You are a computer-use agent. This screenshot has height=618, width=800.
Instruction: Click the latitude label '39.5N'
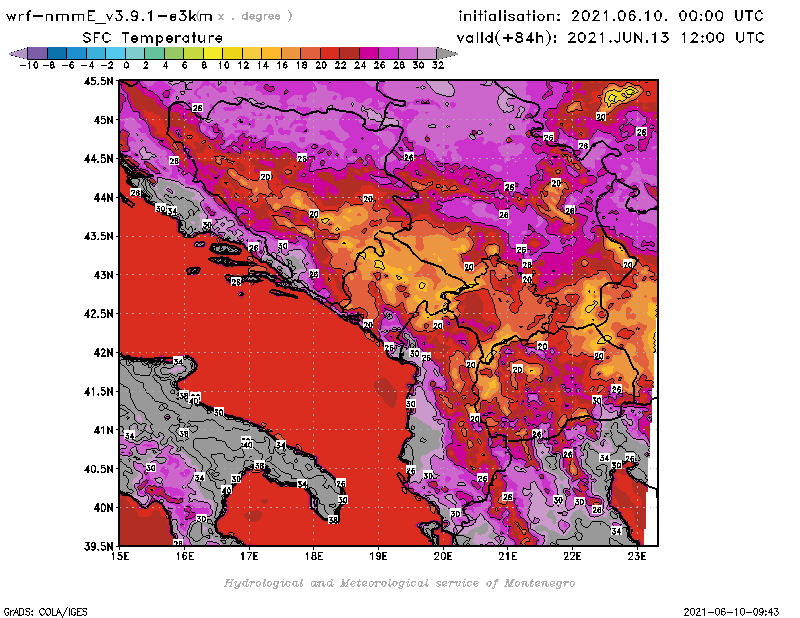tap(98, 546)
